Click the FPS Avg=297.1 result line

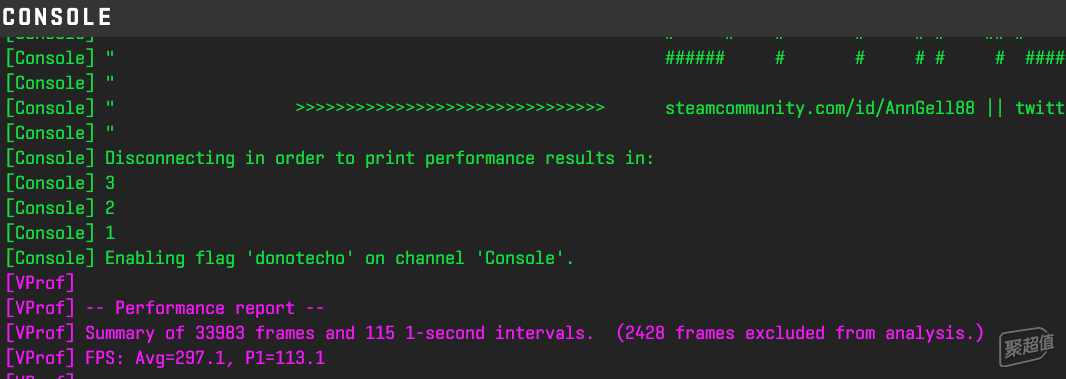[165, 358]
